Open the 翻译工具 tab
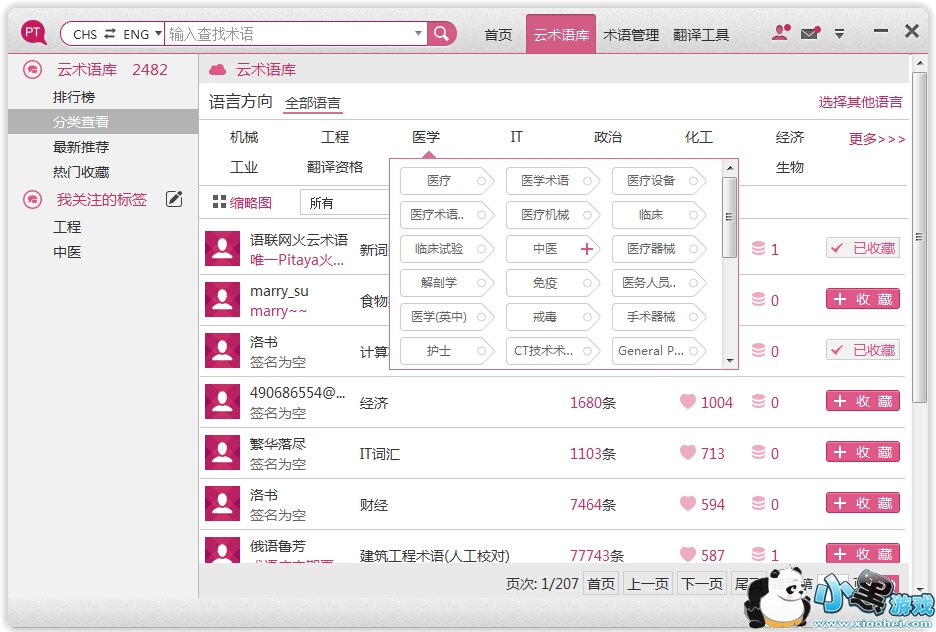This screenshot has width=936, height=632. point(701,35)
